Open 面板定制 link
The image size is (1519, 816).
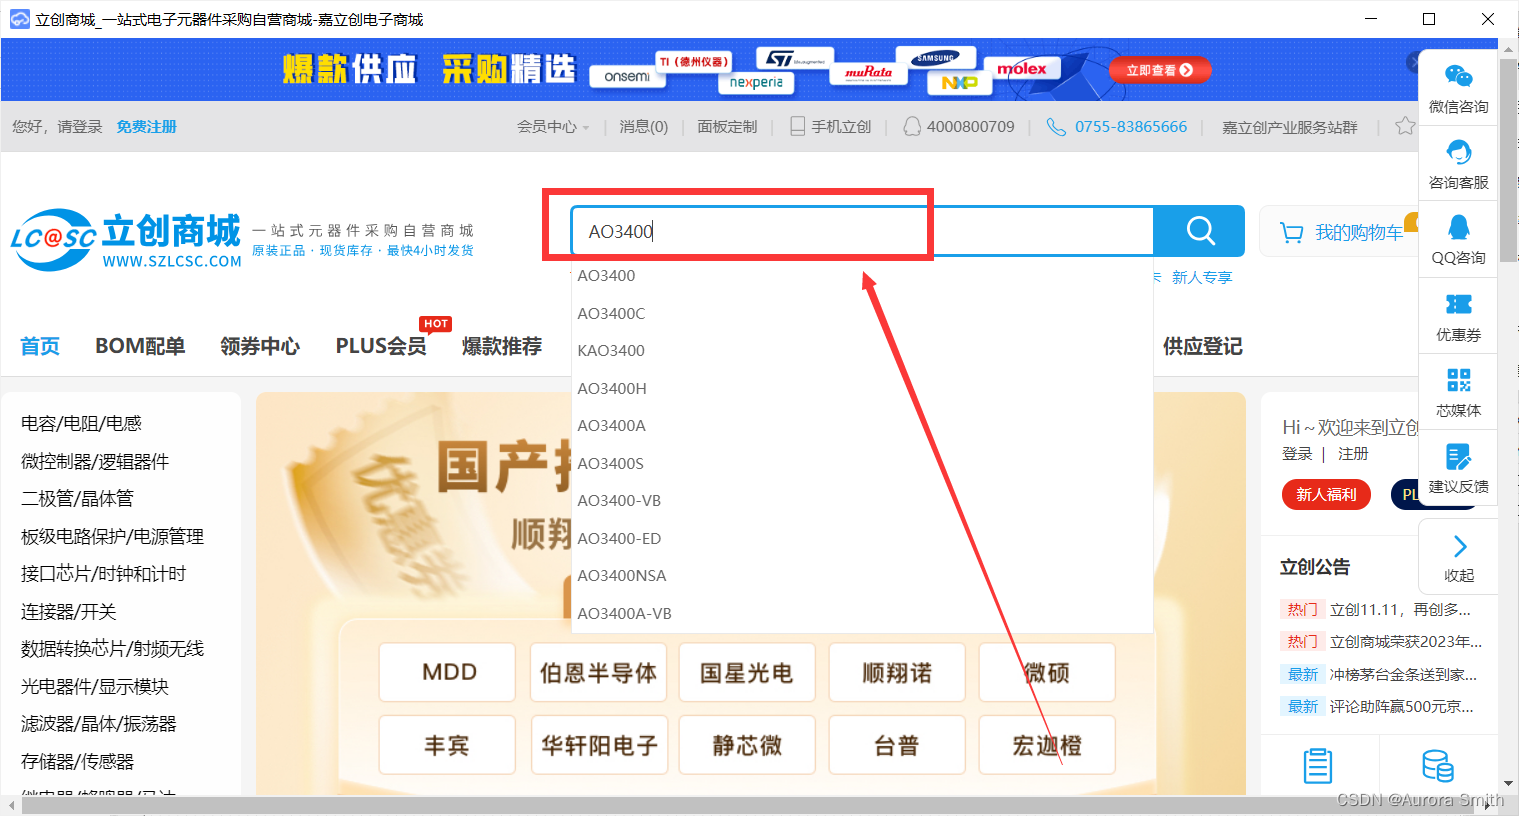coord(727,127)
